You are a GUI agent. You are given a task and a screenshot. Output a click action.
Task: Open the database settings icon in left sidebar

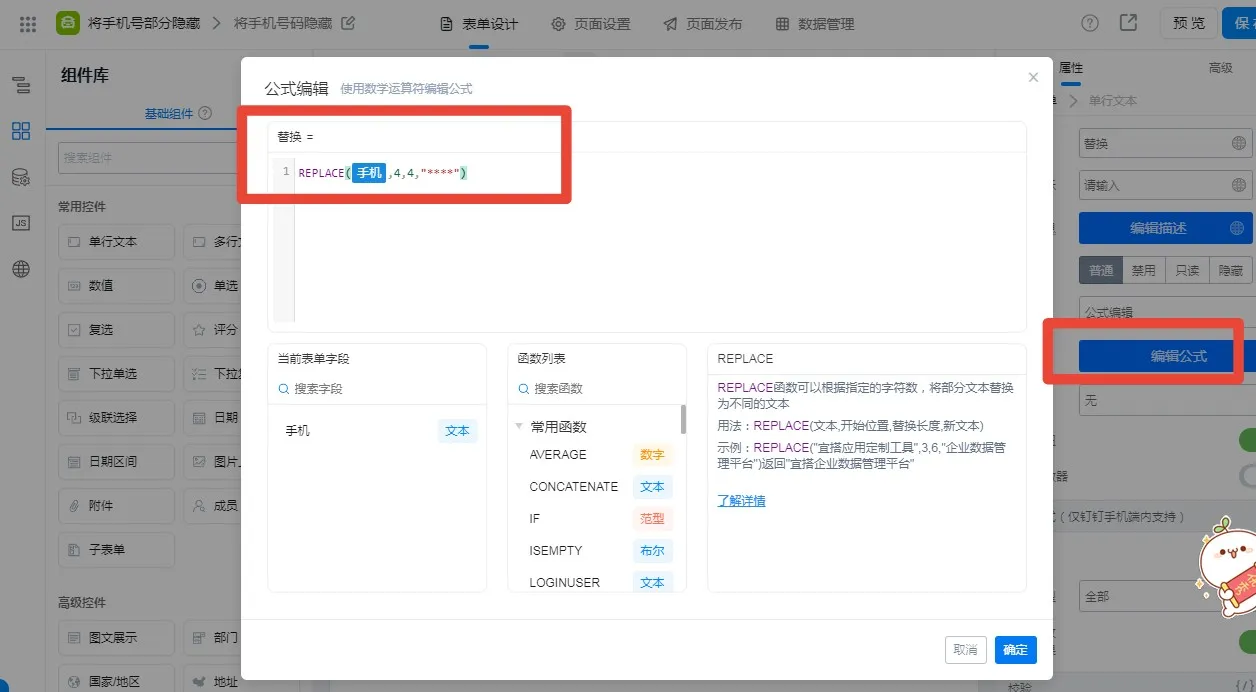click(20, 176)
